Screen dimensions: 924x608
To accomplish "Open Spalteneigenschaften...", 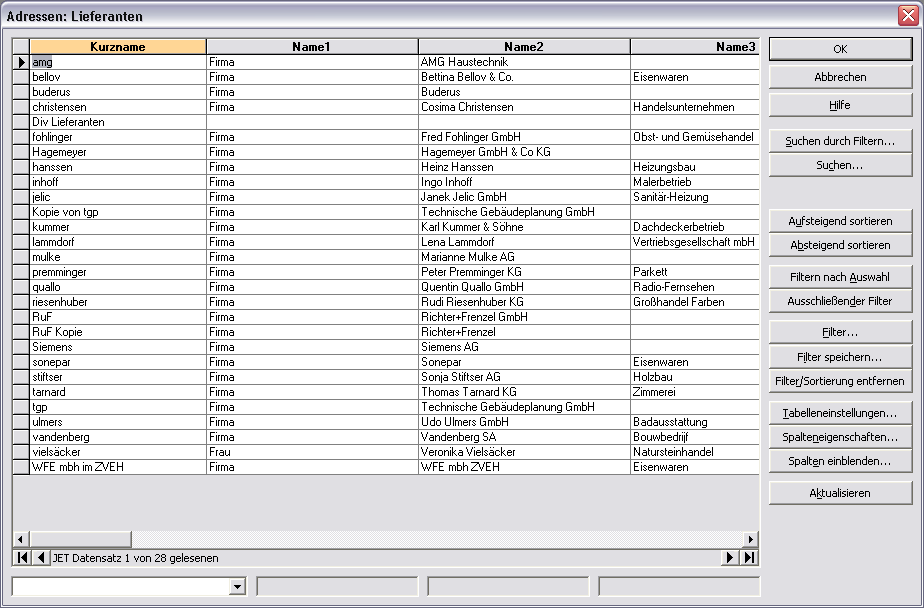I will 840,437.
